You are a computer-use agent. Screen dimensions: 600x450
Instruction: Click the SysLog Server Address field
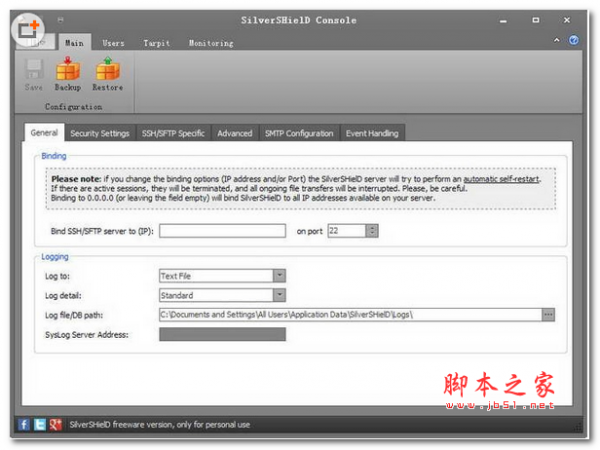(222, 334)
